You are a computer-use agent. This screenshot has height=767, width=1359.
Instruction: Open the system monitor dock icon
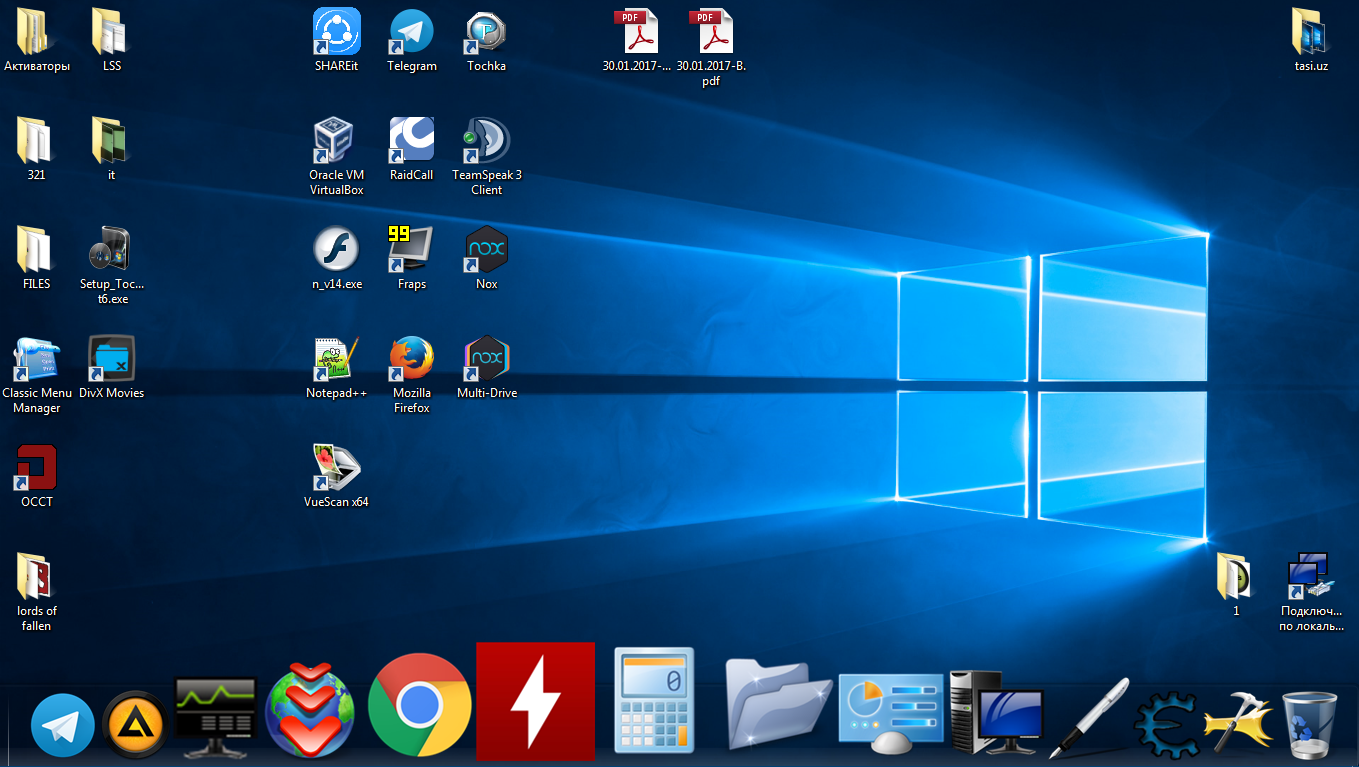[216, 718]
